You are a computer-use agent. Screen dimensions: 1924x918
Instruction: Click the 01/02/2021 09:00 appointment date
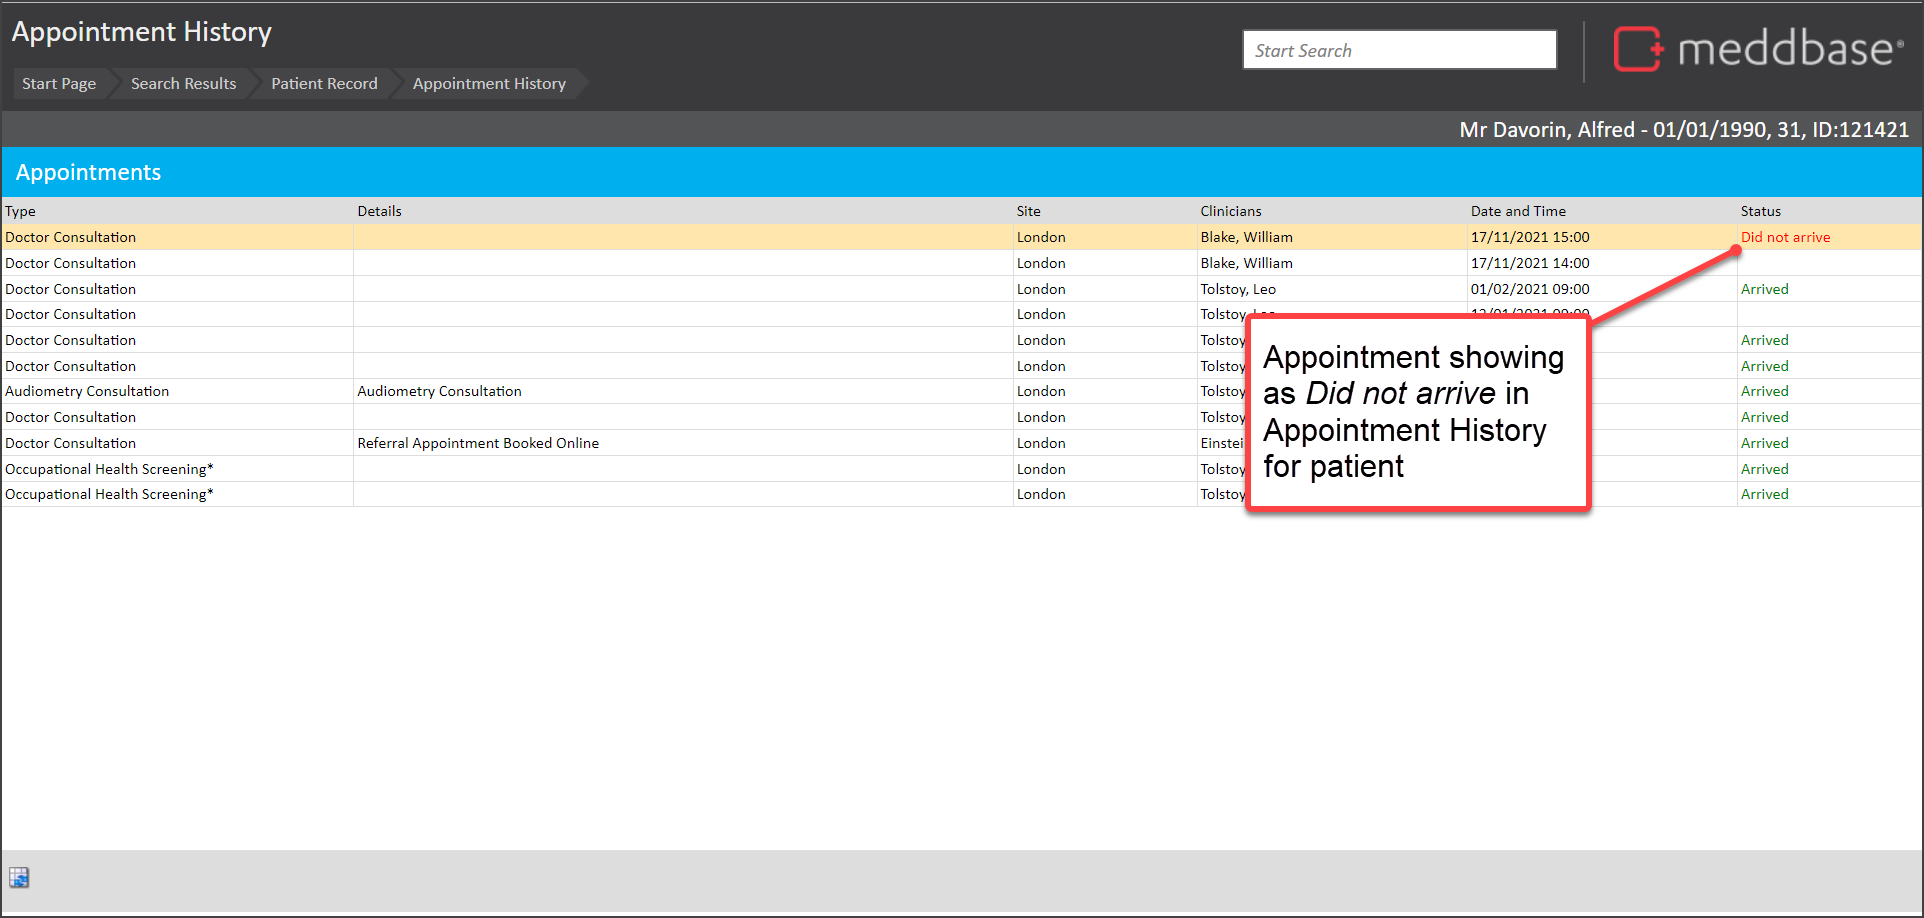(x=1529, y=289)
